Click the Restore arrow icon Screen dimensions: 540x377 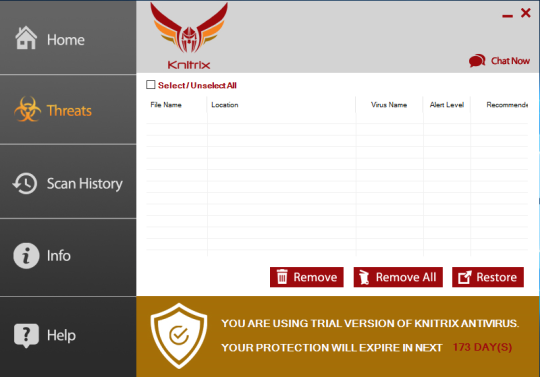(x=465, y=277)
